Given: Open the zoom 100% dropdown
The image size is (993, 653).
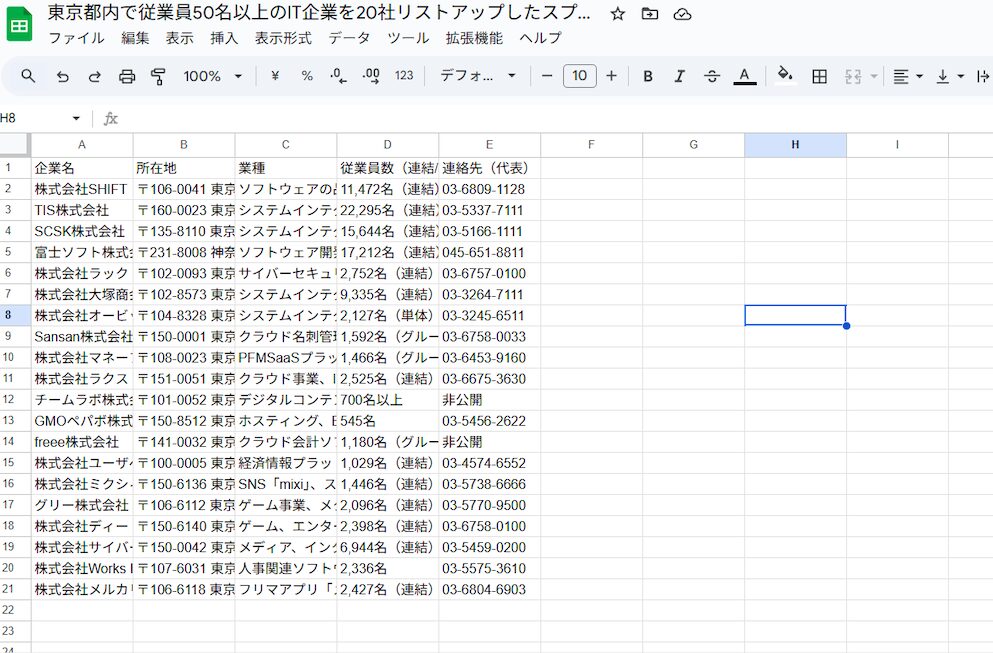Looking at the screenshot, I should pyautogui.click(x=212, y=76).
